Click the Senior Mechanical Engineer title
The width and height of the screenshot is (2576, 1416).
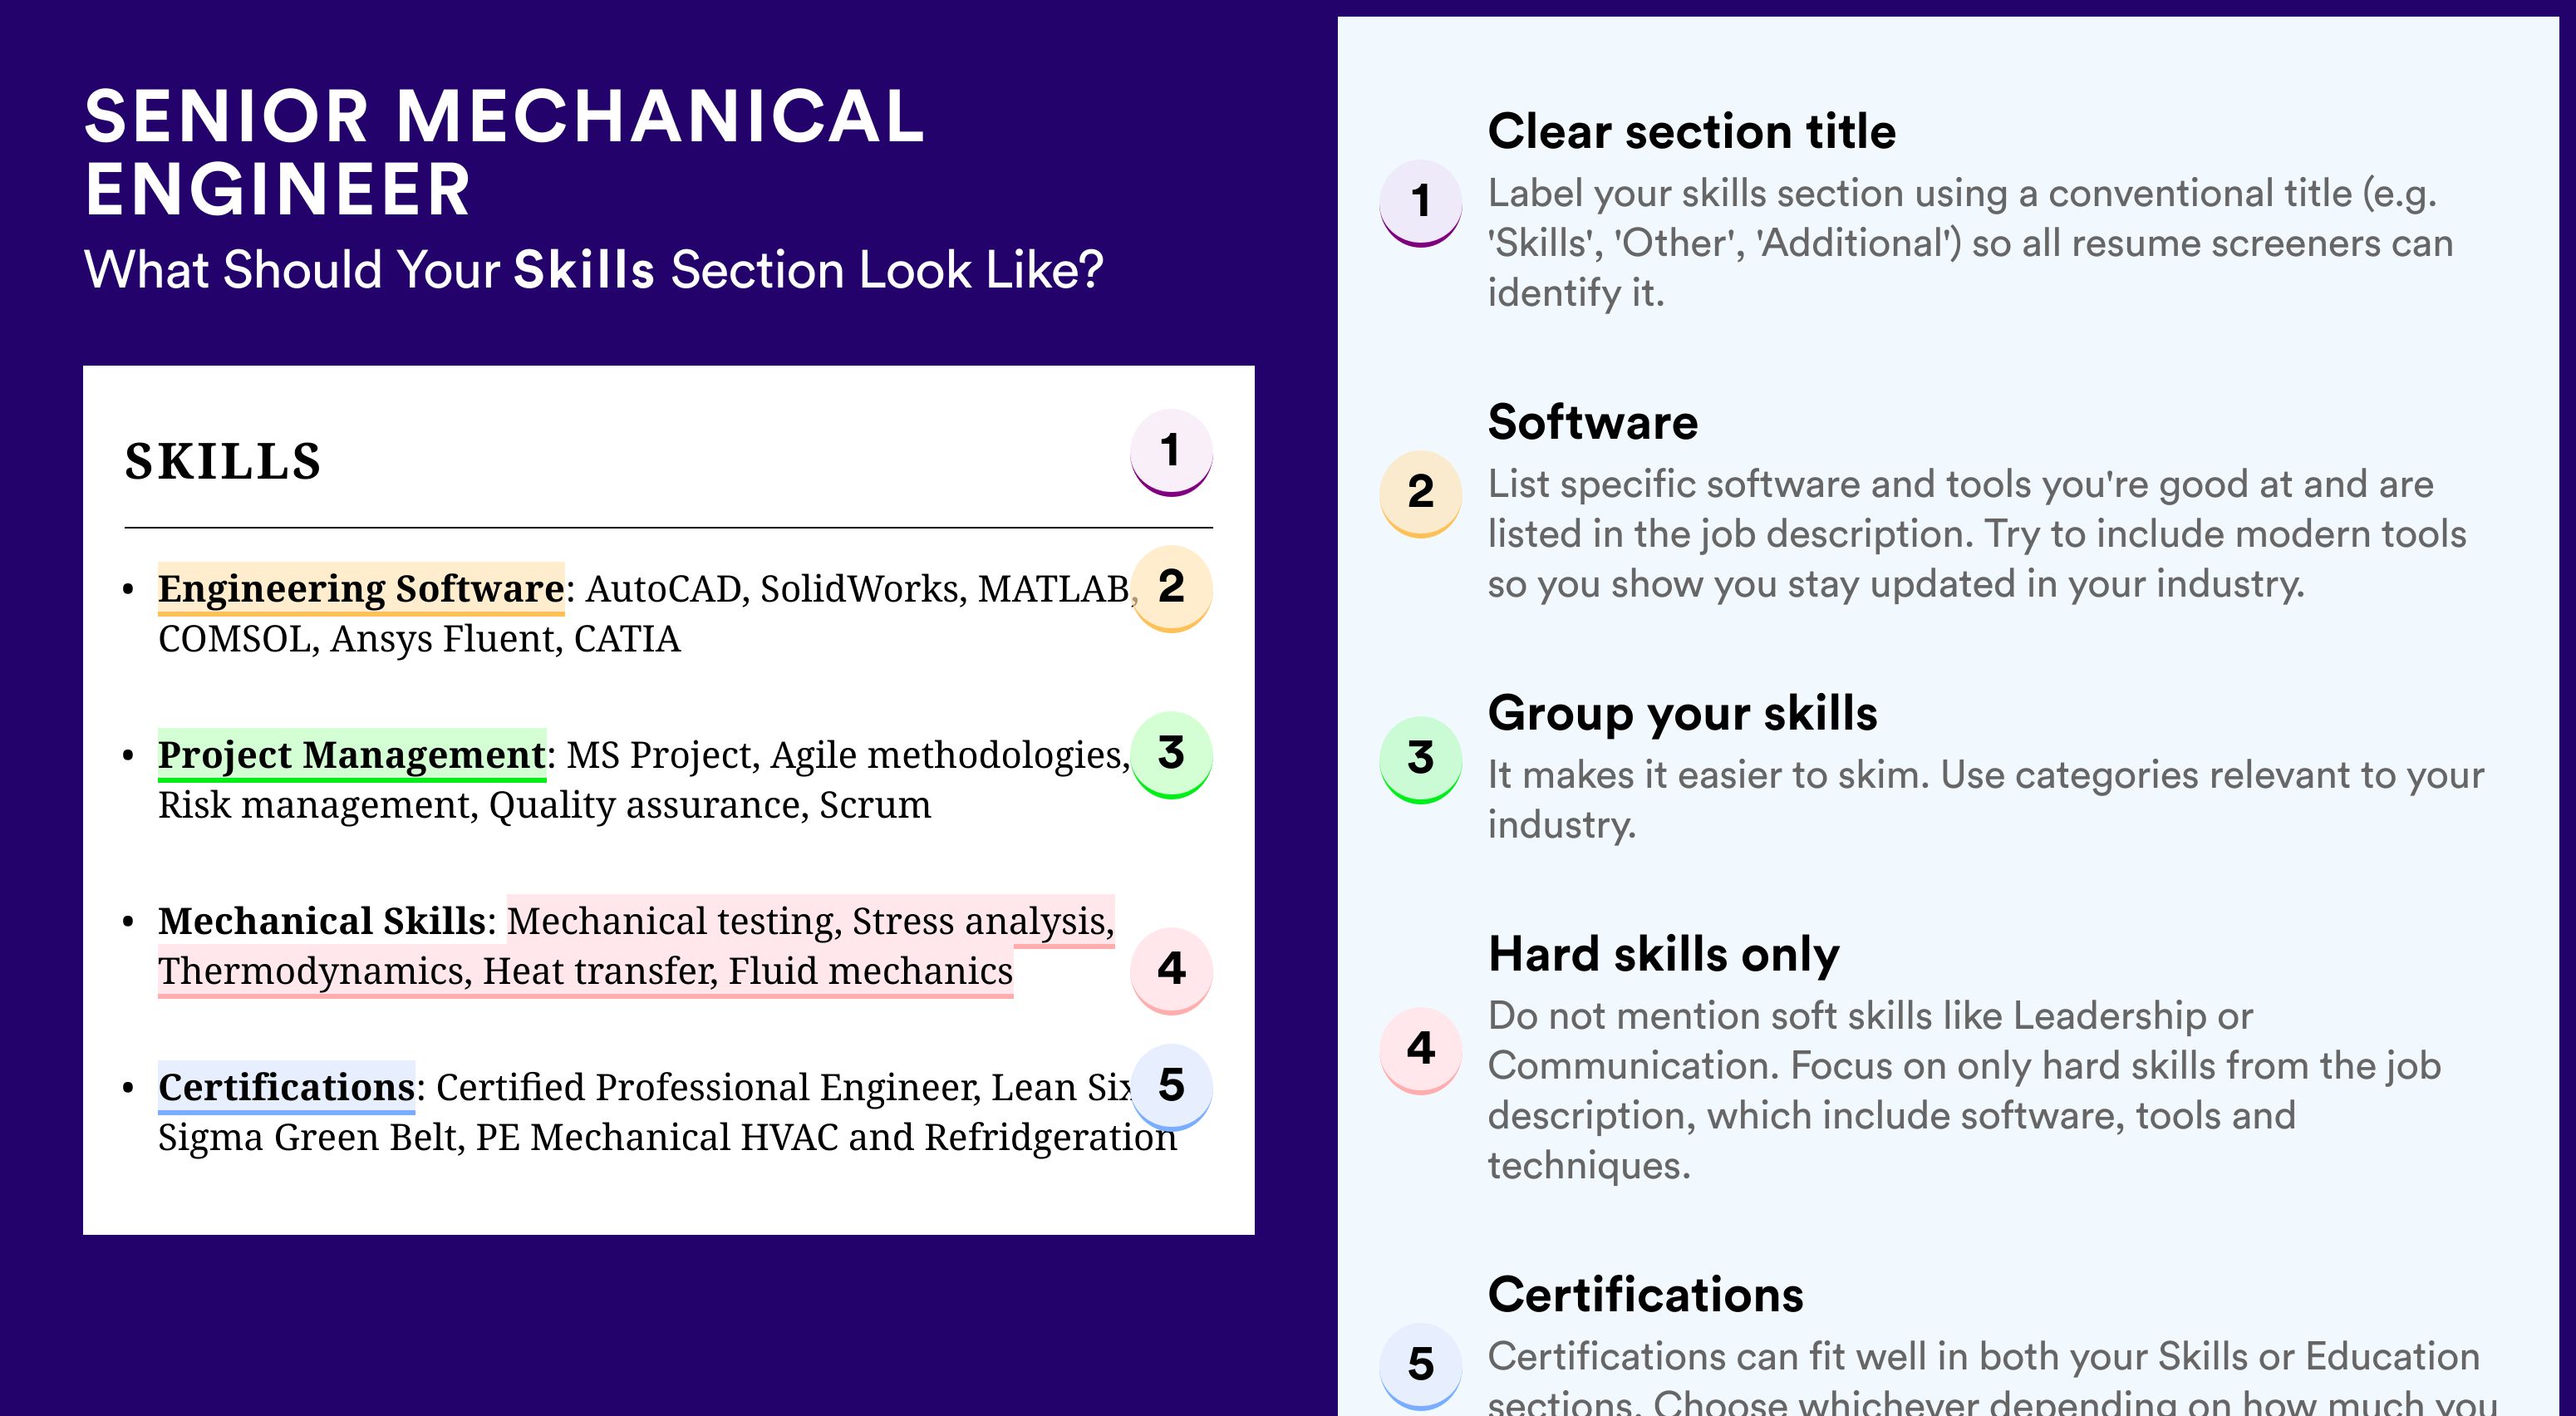pyautogui.click(x=504, y=152)
